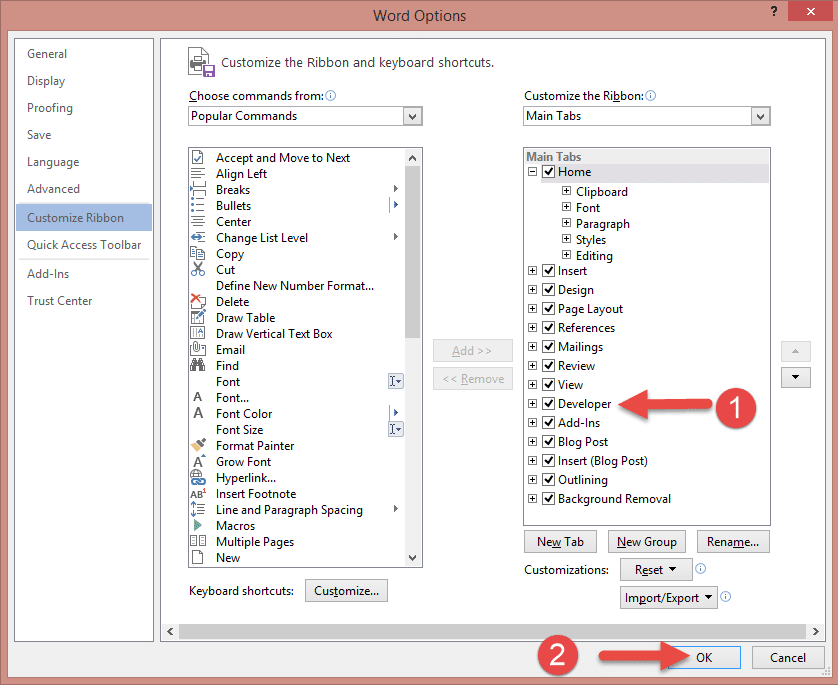Select the Quick Access Toolbar category
This screenshot has height=685, width=838.
coord(83,245)
